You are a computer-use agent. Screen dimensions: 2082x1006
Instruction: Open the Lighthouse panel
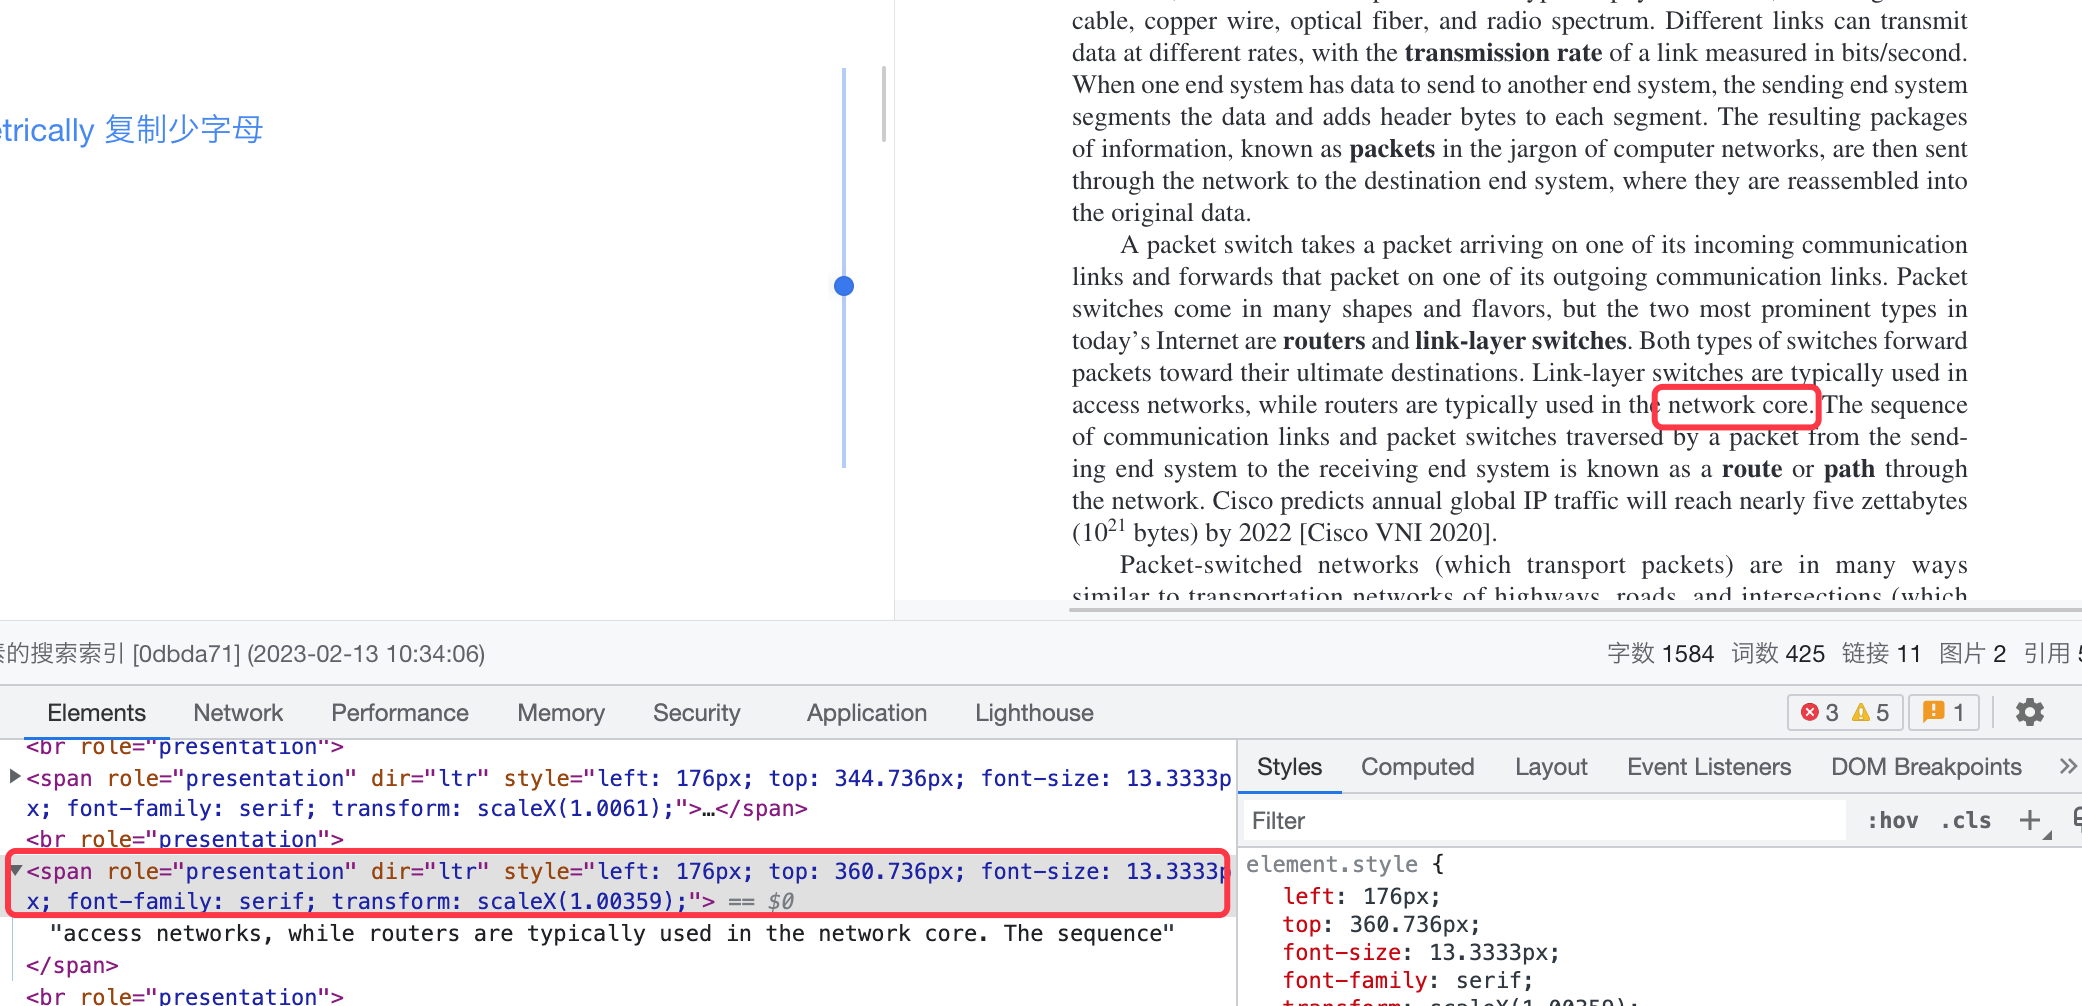[1033, 712]
